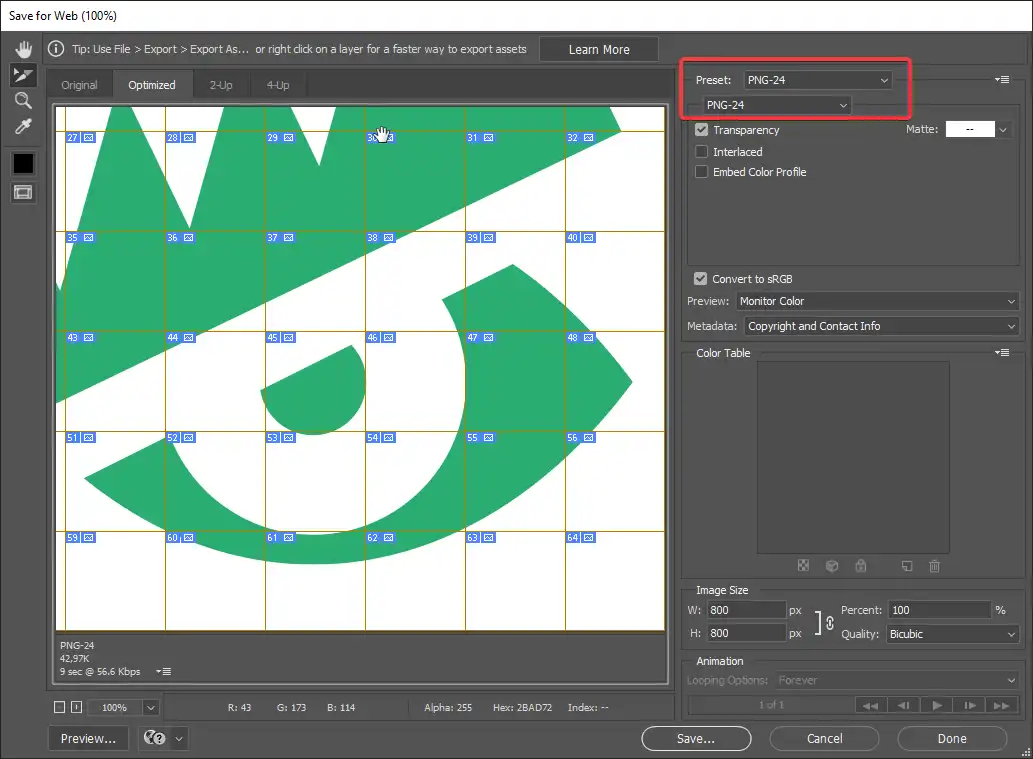Enable Embed Color Profile

pos(702,172)
